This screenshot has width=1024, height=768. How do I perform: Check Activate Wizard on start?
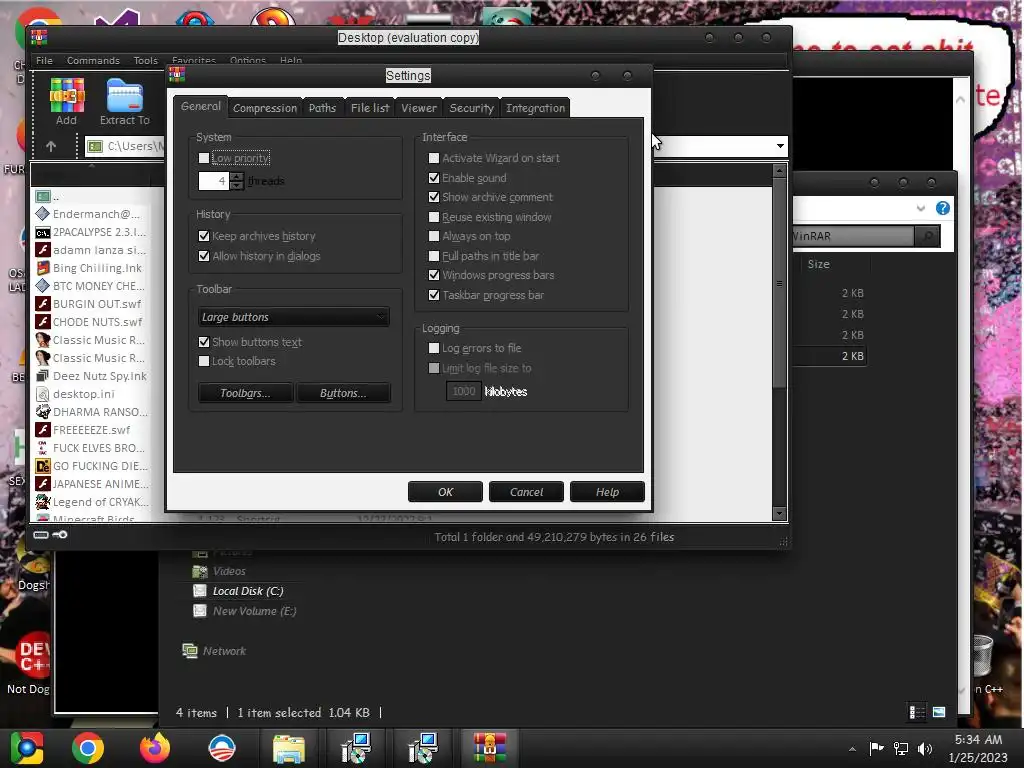[434, 158]
